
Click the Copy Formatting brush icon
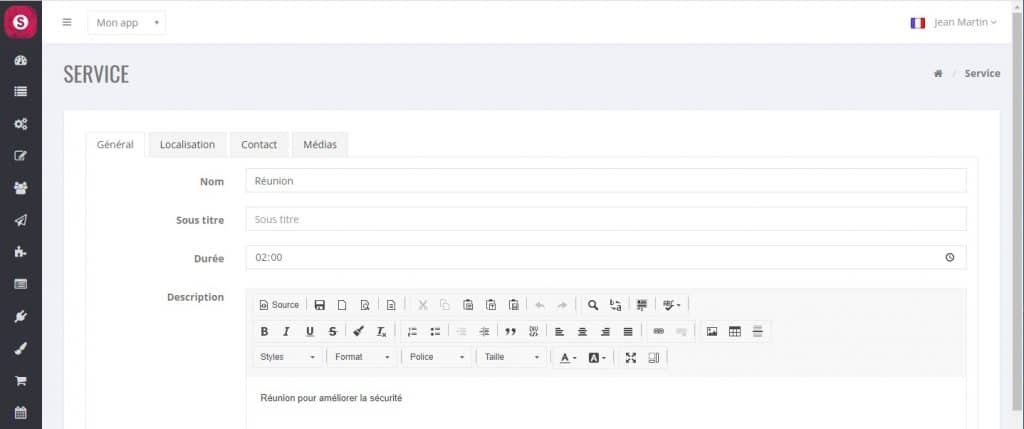click(x=358, y=332)
